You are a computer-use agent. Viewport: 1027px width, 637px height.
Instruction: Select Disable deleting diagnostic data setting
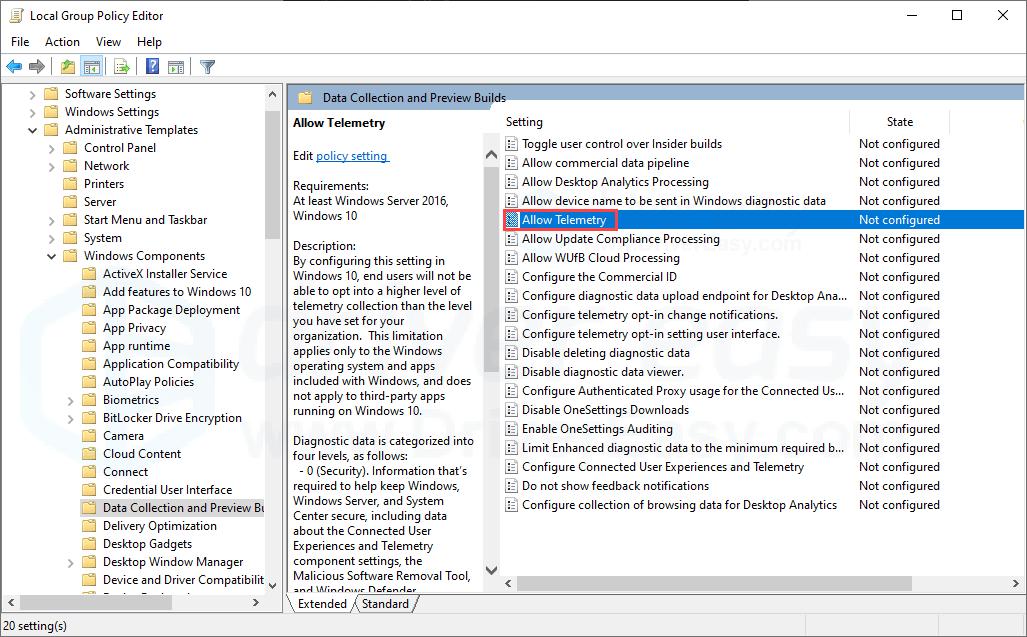(605, 353)
